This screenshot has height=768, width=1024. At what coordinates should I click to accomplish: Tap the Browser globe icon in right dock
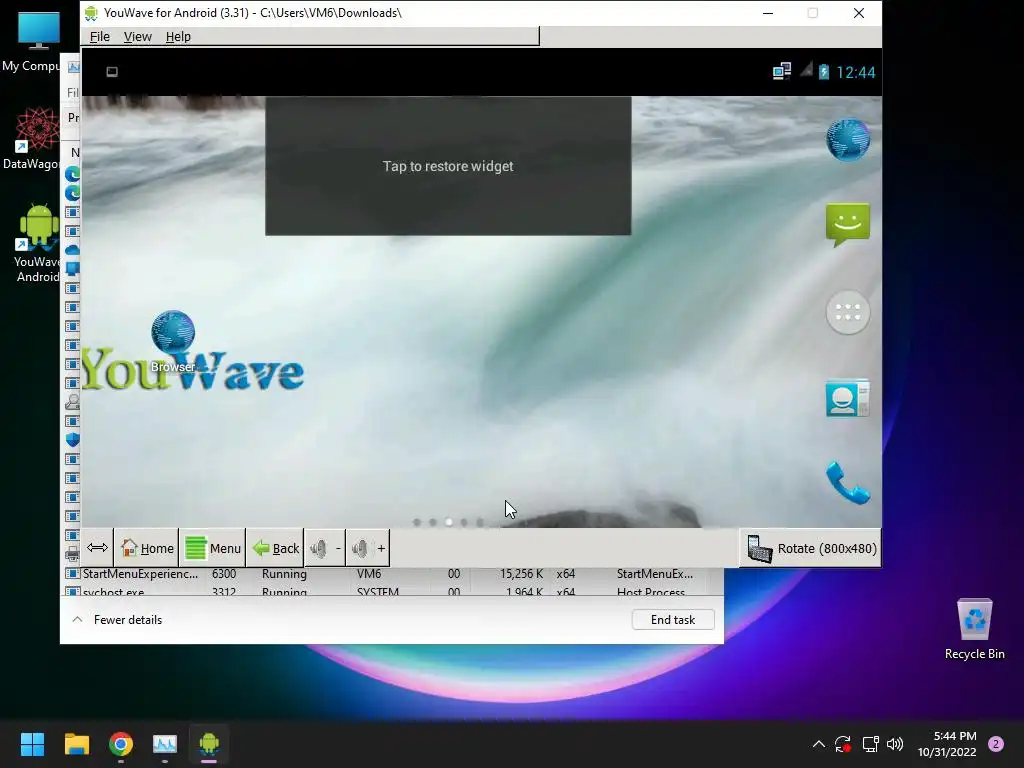pyautogui.click(x=848, y=139)
